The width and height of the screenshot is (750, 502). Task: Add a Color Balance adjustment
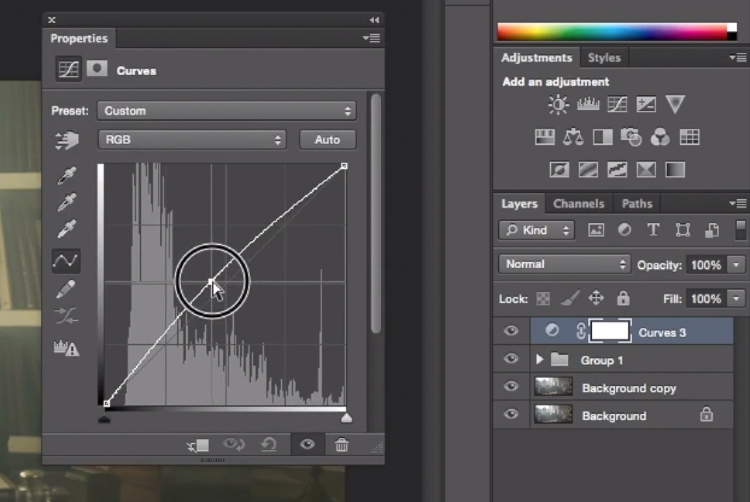573,138
